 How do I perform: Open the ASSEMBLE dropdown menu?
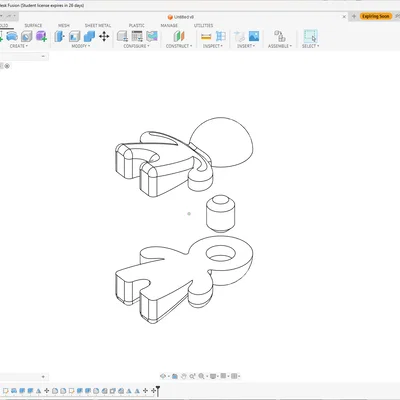pos(280,46)
